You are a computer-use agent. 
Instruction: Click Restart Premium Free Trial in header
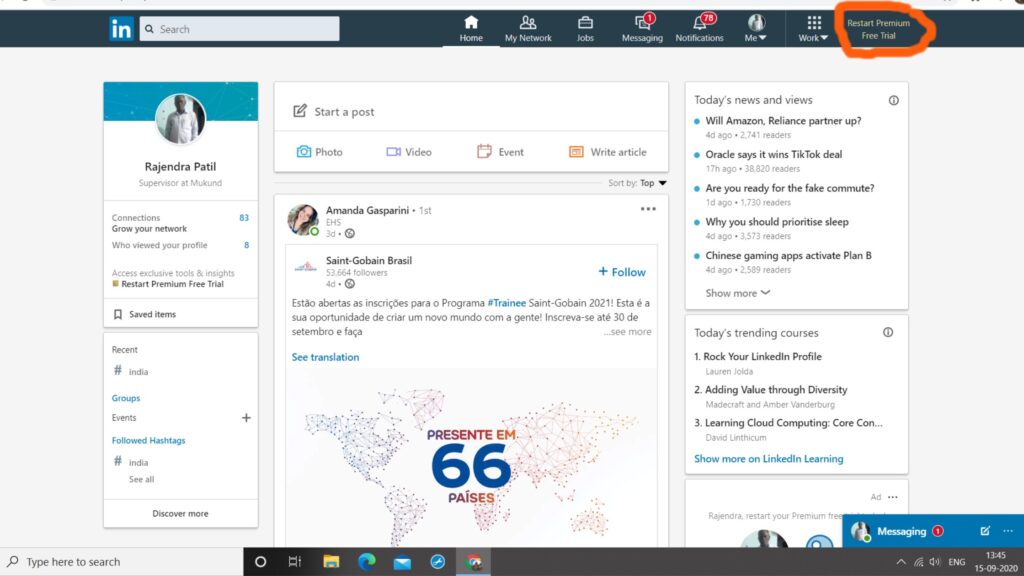click(x=878, y=29)
